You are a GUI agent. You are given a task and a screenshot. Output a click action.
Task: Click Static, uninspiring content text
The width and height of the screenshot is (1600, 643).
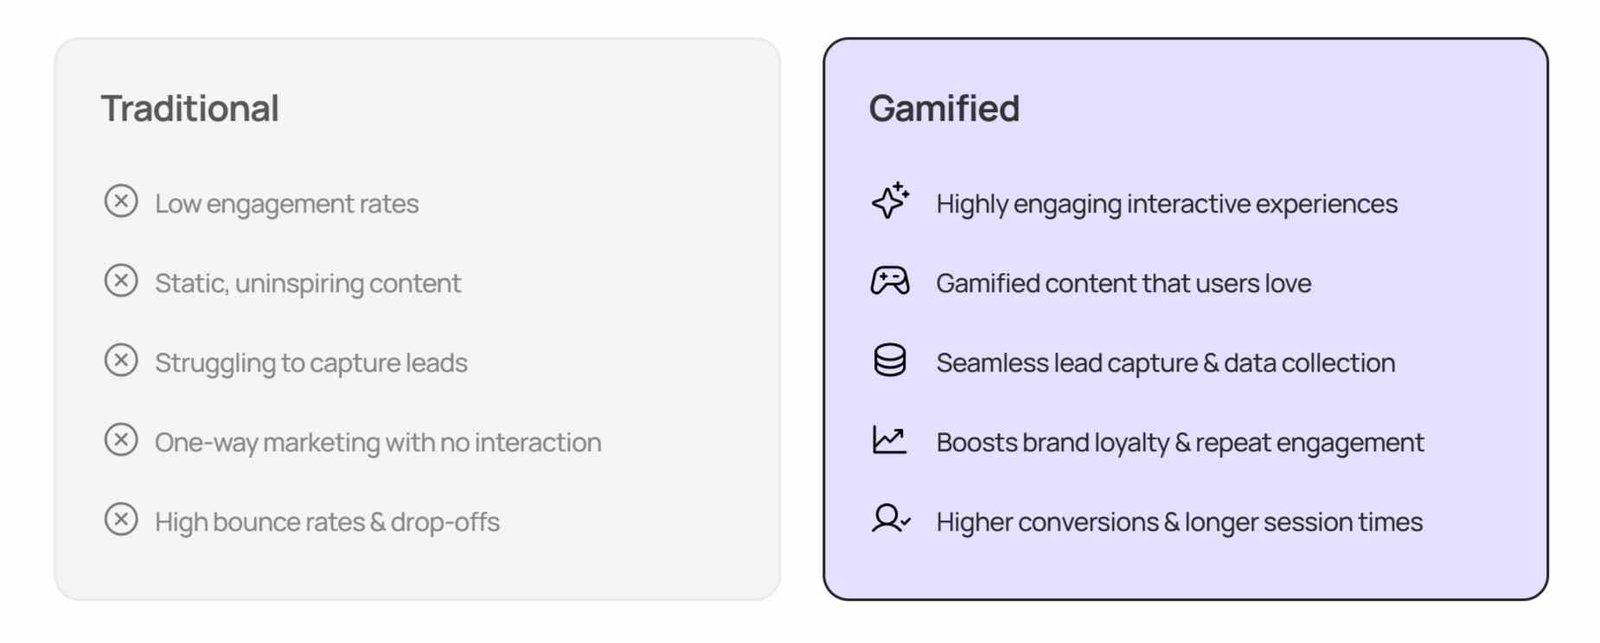coord(308,284)
